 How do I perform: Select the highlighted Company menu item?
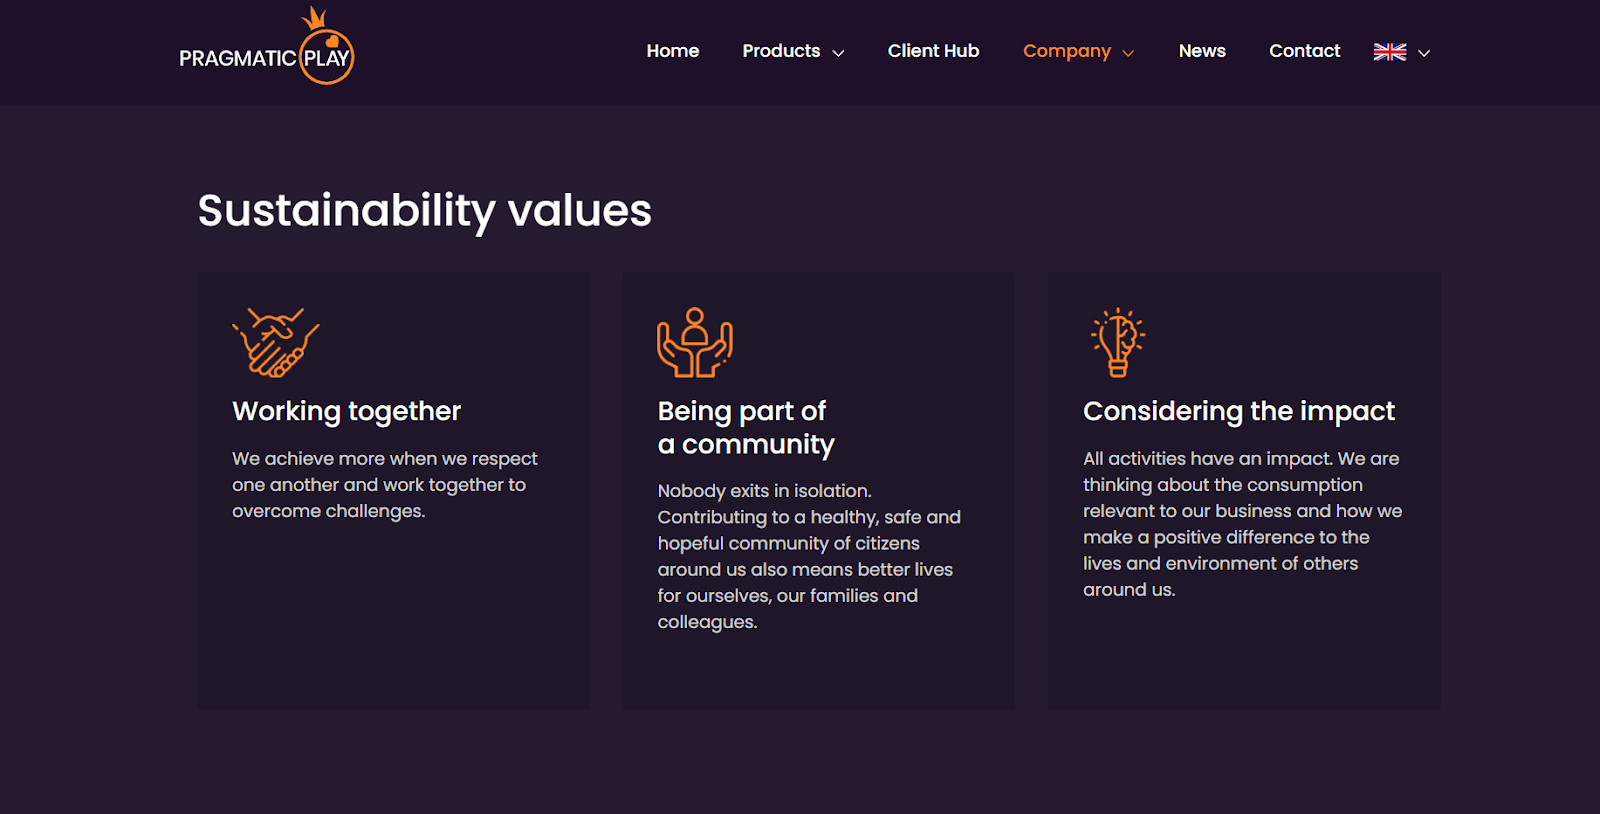point(1066,51)
